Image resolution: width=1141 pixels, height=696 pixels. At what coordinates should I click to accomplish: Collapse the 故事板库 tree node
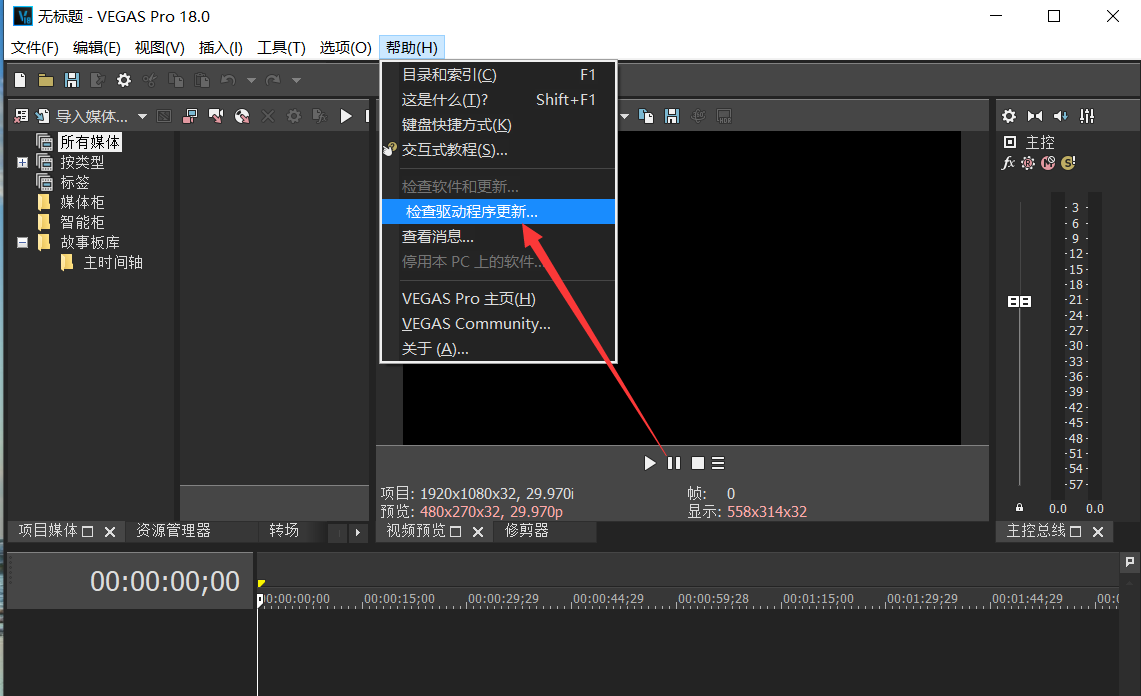[23, 242]
